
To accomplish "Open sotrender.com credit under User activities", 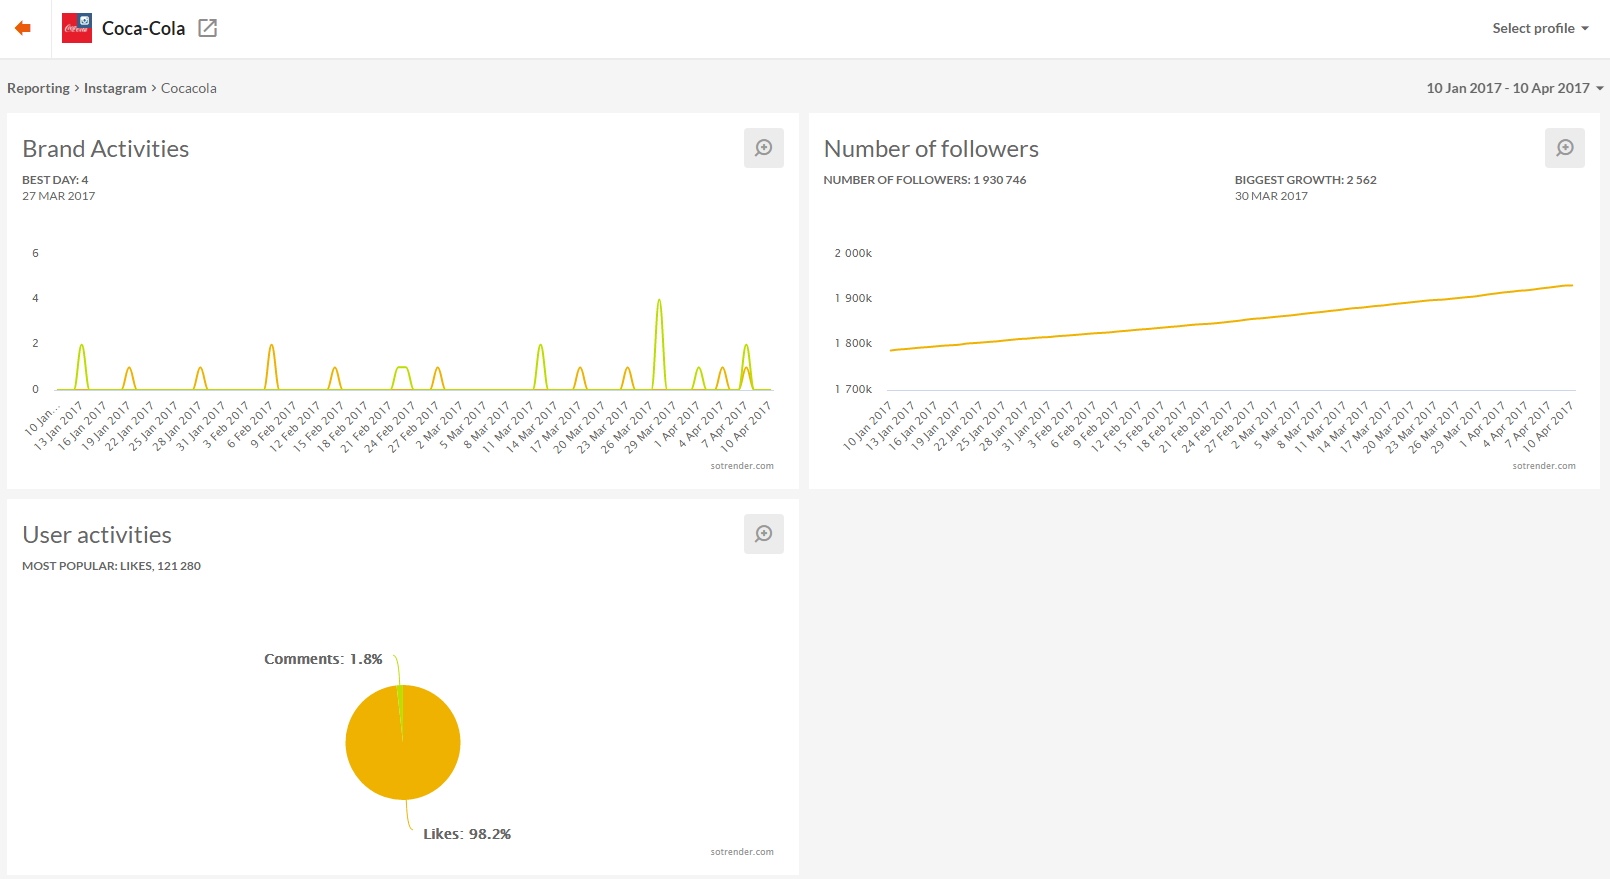I will [742, 852].
